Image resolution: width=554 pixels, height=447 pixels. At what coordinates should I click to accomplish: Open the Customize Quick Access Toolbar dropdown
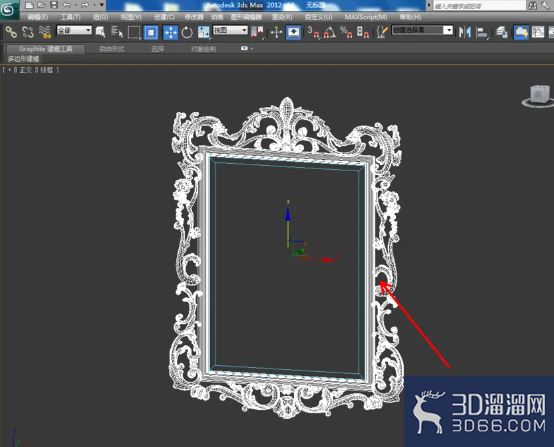pos(101,5)
